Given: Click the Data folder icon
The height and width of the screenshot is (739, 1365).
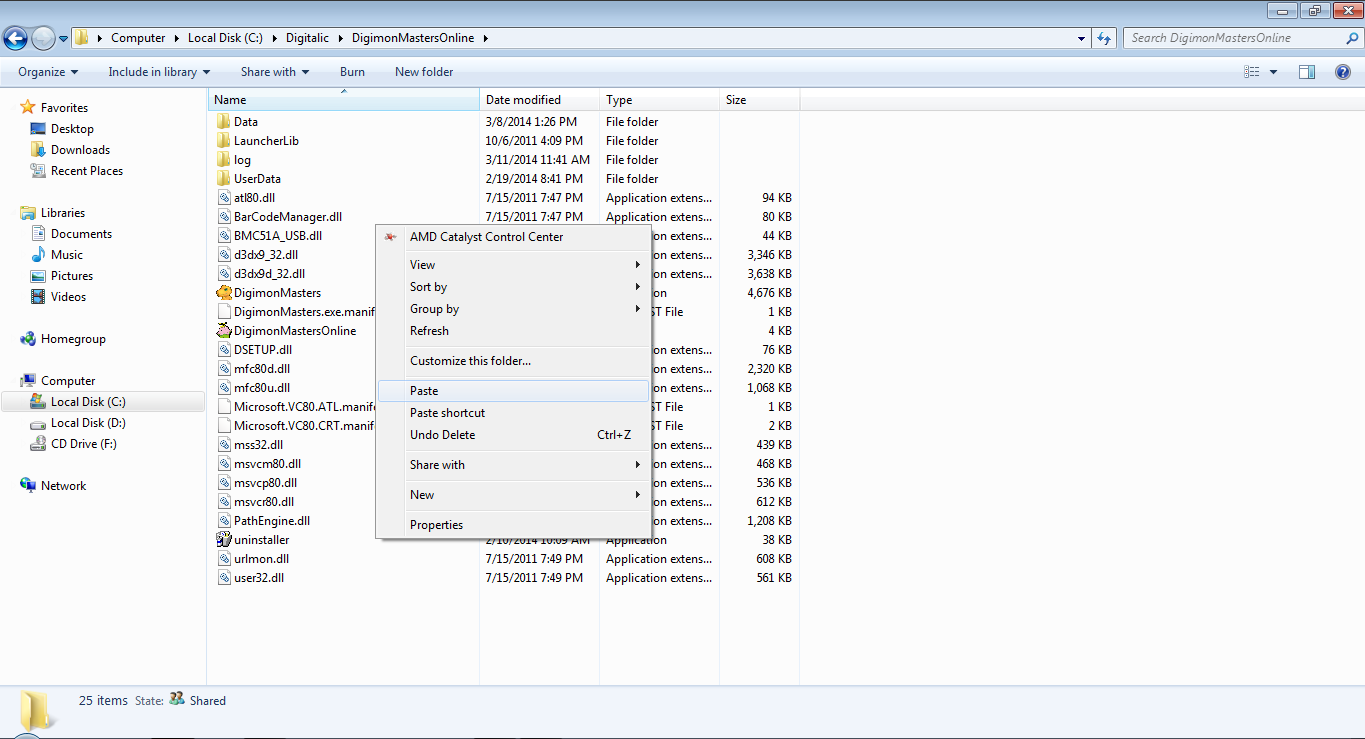Looking at the screenshot, I should pyautogui.click(x=224, y=122).
